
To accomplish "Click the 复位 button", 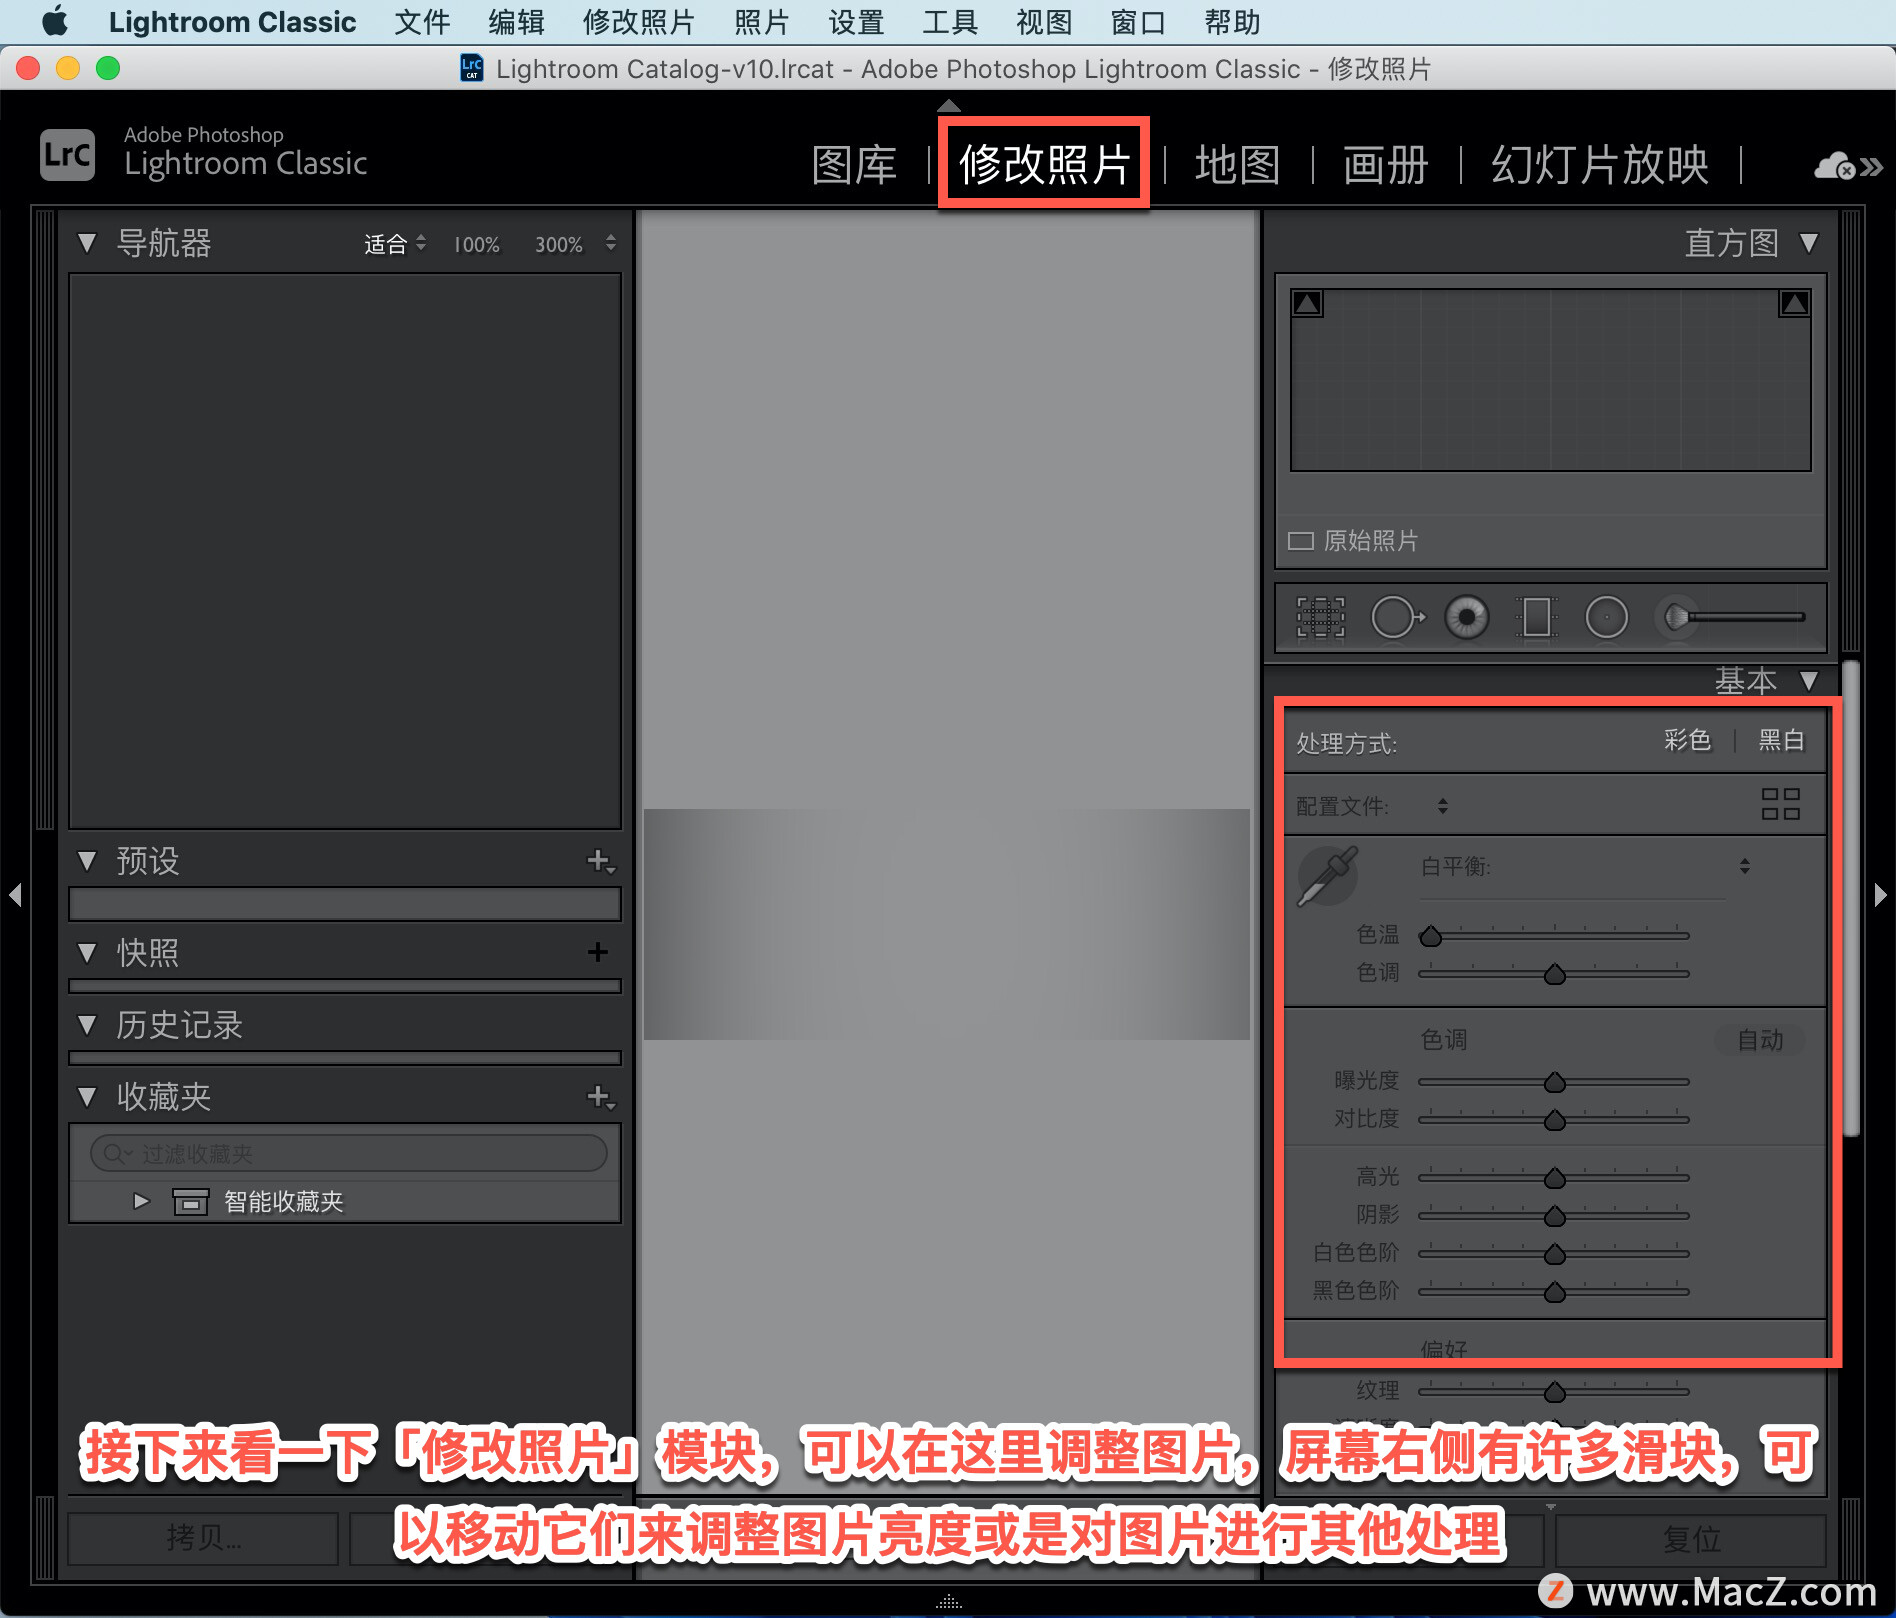I will (1691, 1538).
